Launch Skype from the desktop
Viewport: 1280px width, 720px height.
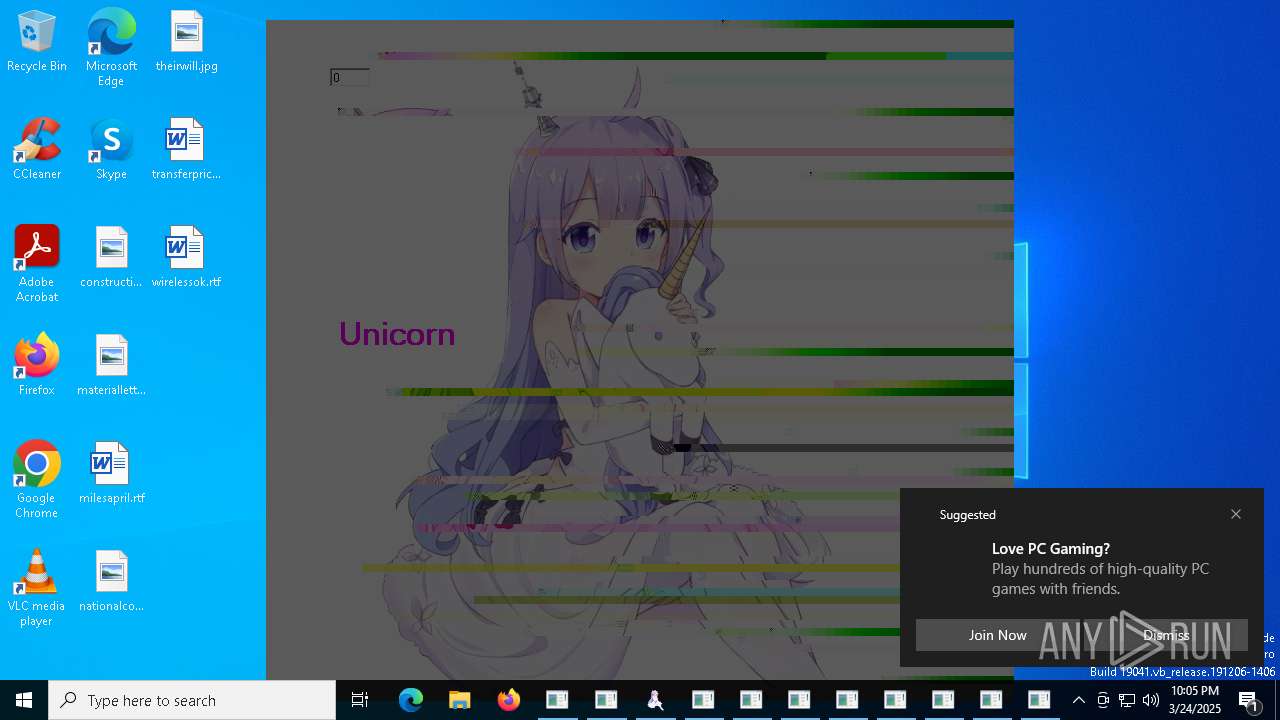tap(111, 150)
